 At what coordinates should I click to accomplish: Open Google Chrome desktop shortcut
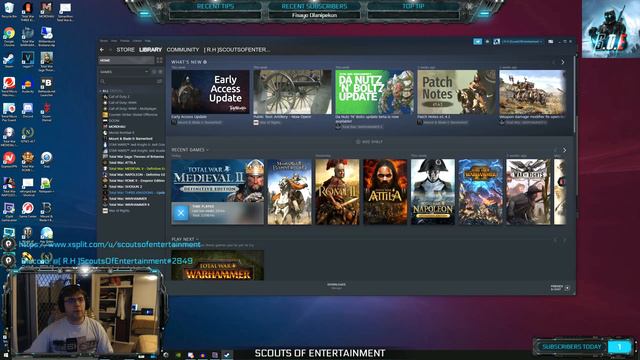pos(9,36)
